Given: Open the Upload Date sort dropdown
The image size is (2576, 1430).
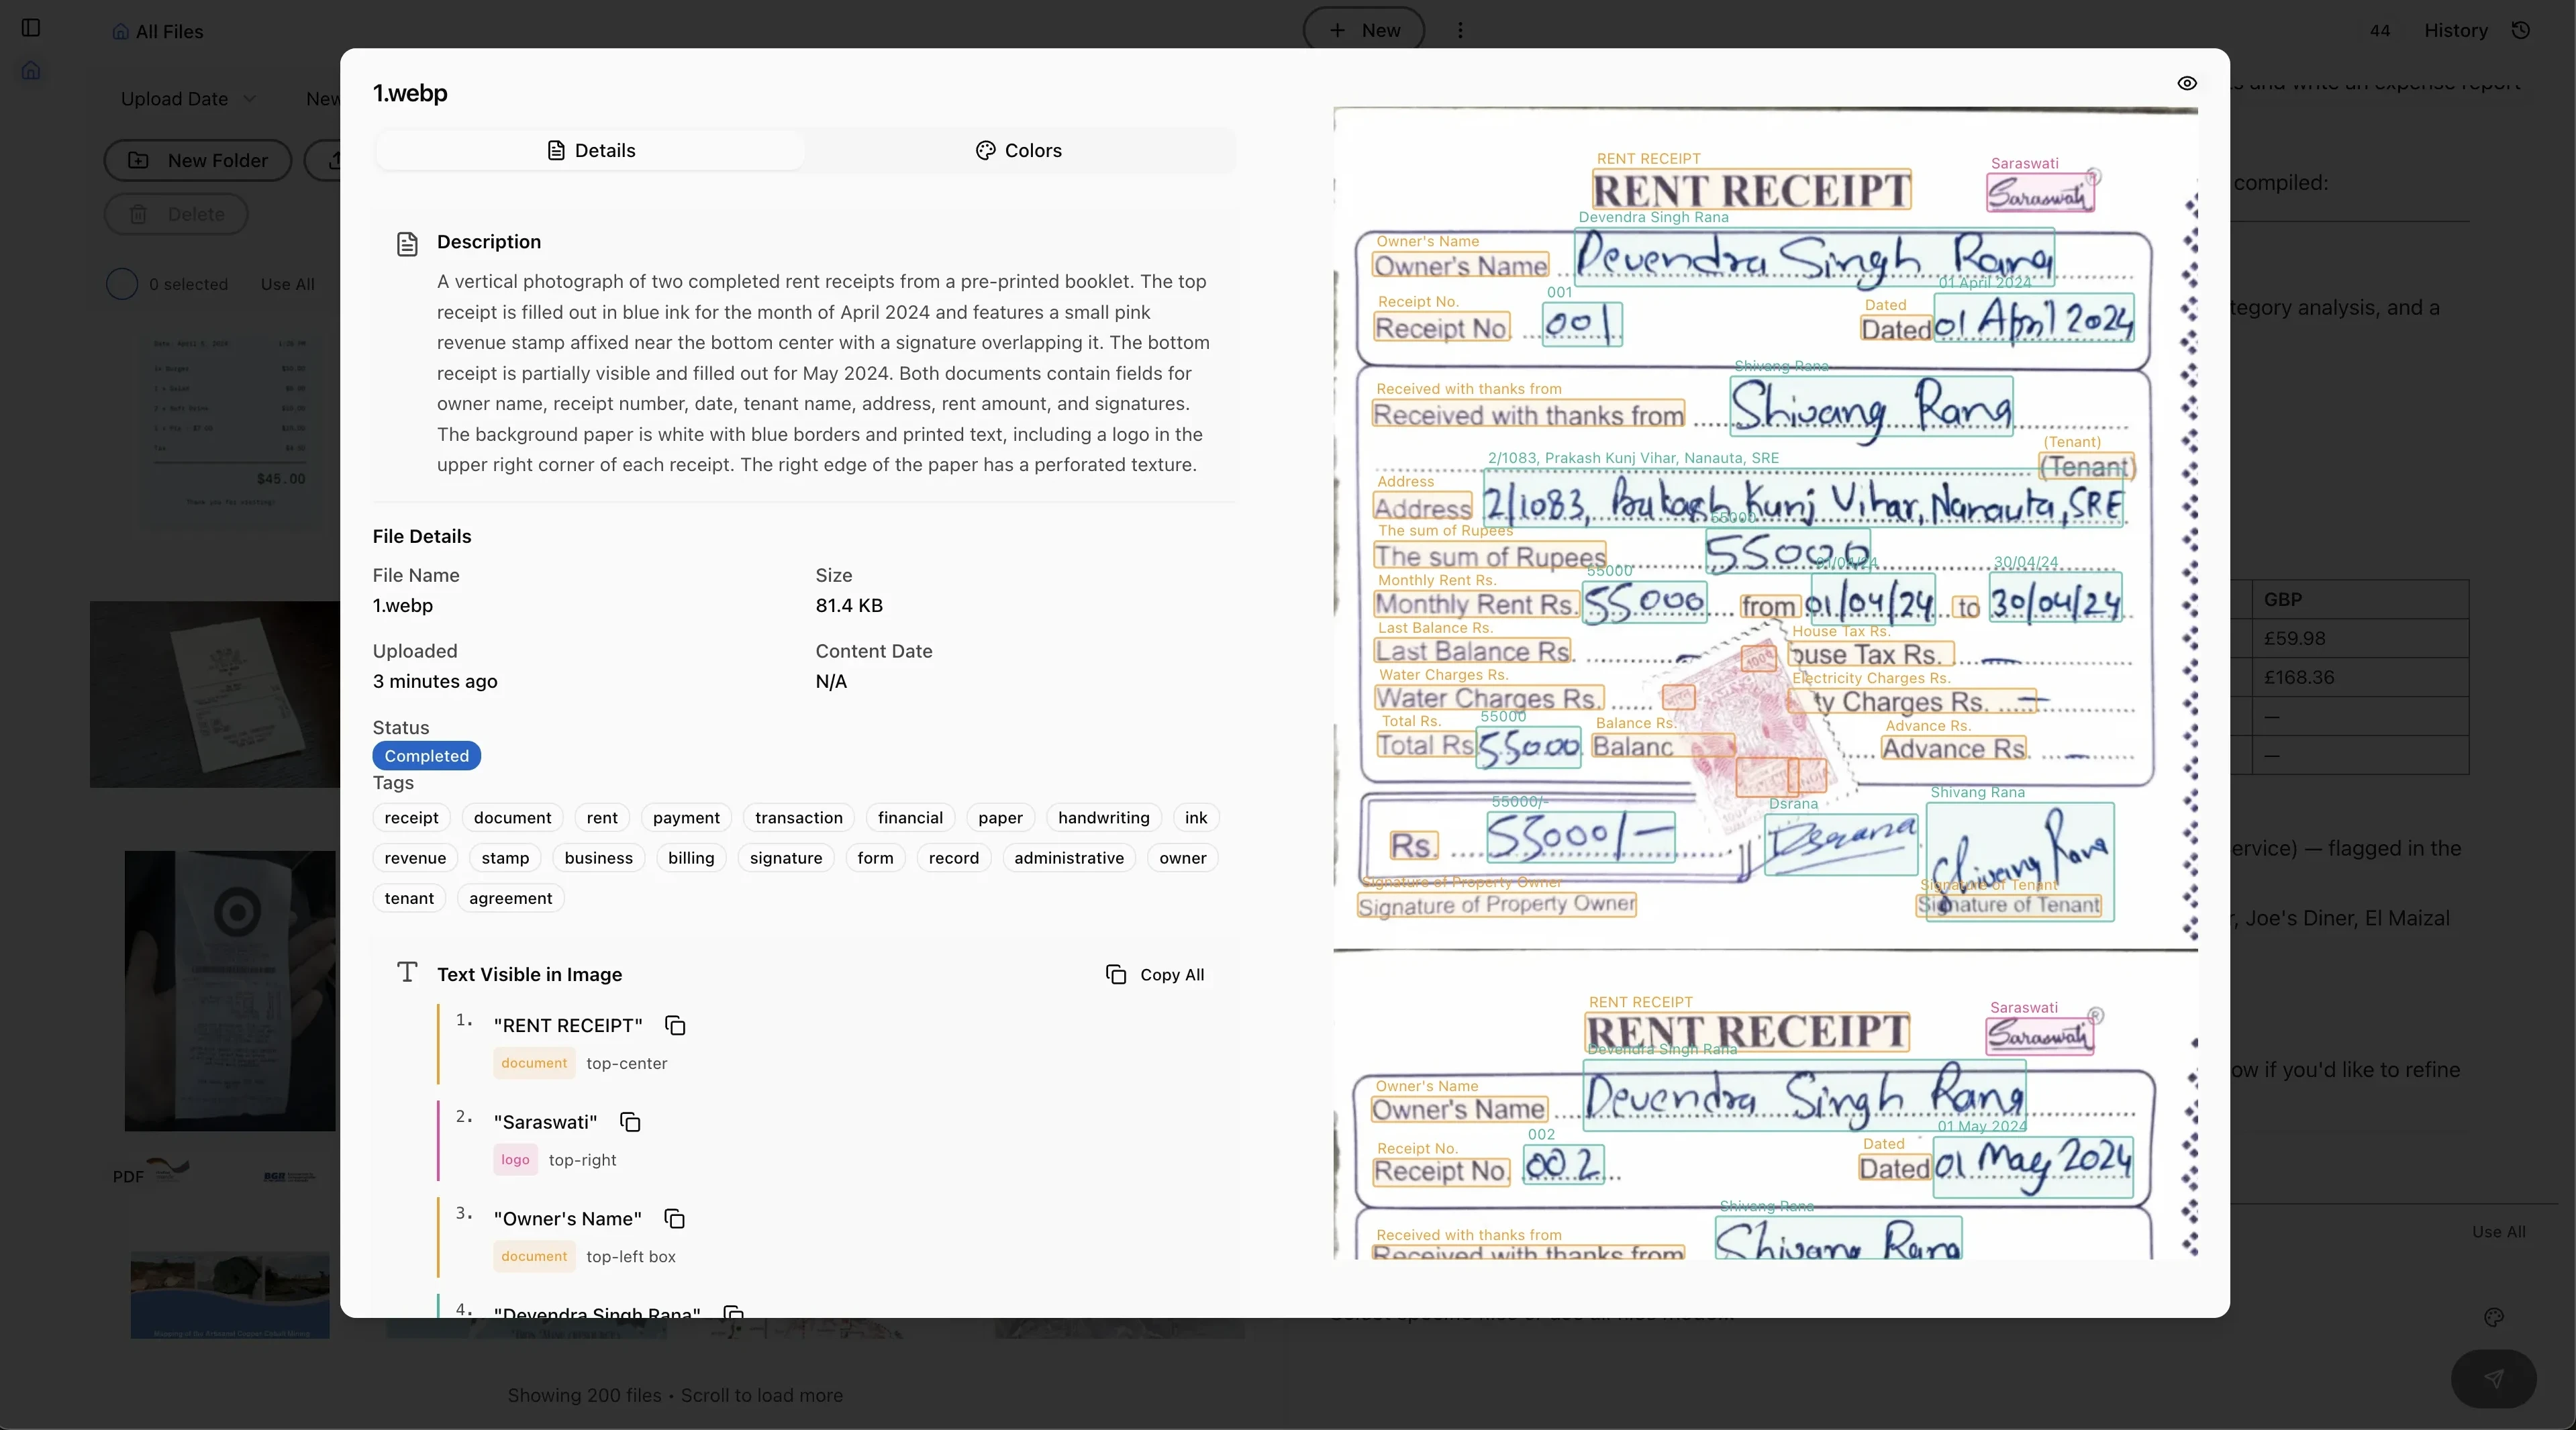Looking at the screenshot, I should 187,98.
